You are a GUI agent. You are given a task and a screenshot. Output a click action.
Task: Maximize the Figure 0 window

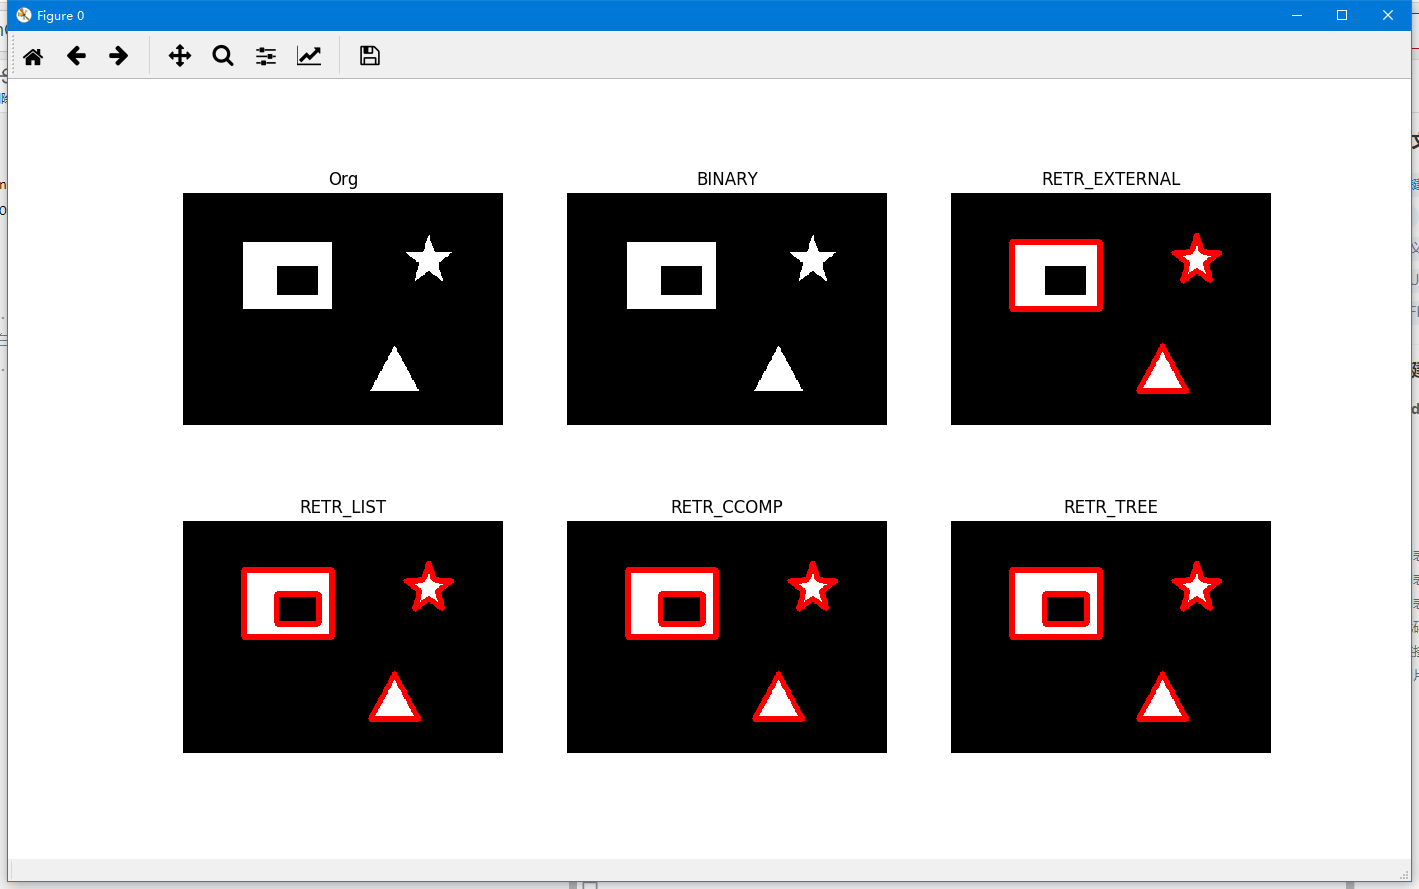coord(1342,15)
